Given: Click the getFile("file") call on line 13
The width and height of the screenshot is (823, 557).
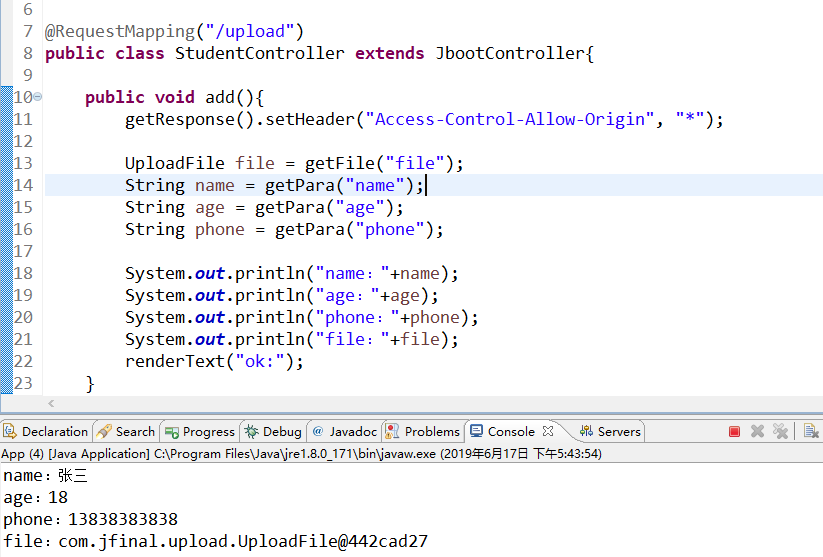Looking at the screenshot, I should (379, 163).
